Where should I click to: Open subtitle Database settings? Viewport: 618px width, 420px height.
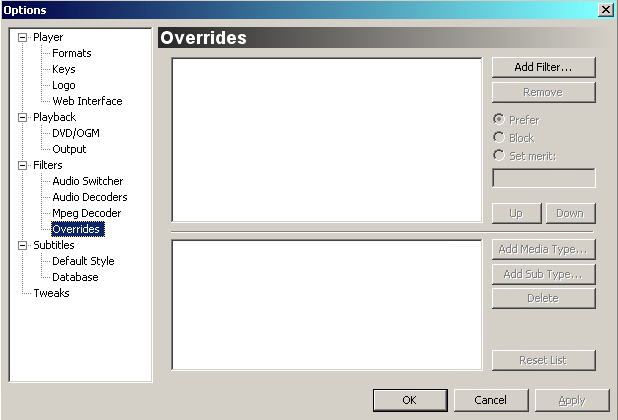click(x=75, y=277)
